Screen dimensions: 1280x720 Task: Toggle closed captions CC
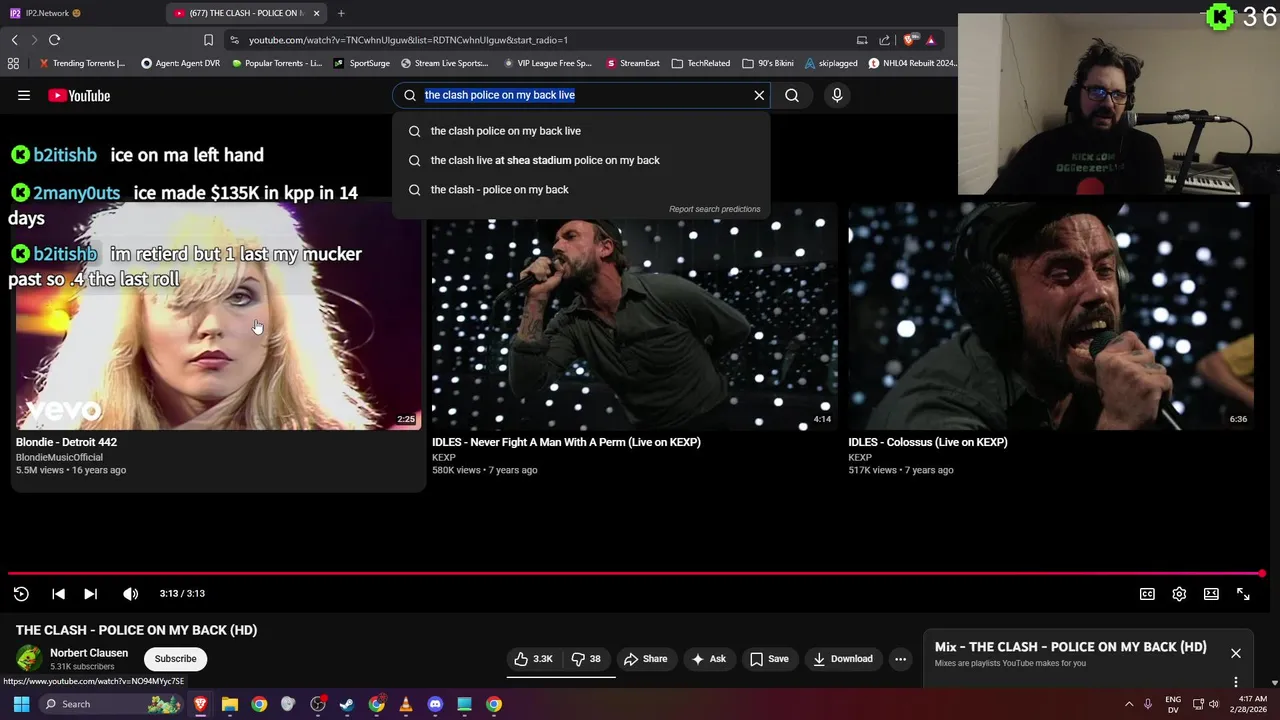coord(1147,594)
